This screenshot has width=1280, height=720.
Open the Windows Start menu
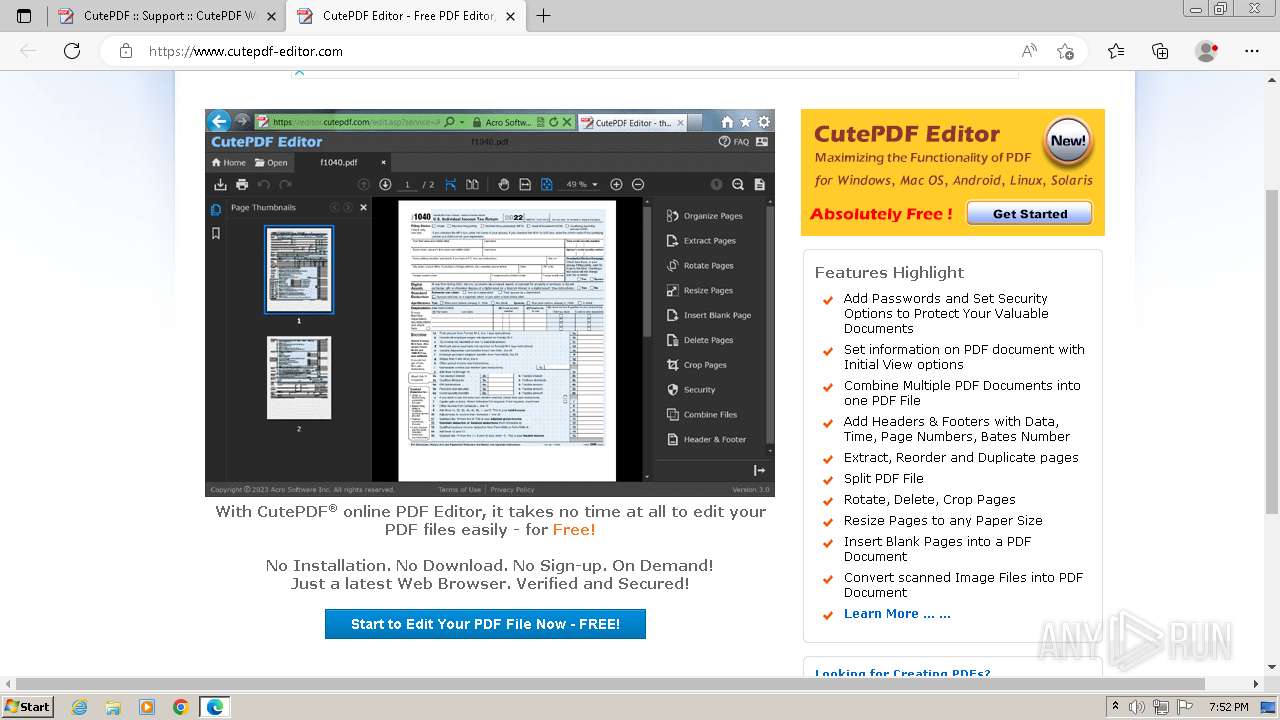coord(27,706)
